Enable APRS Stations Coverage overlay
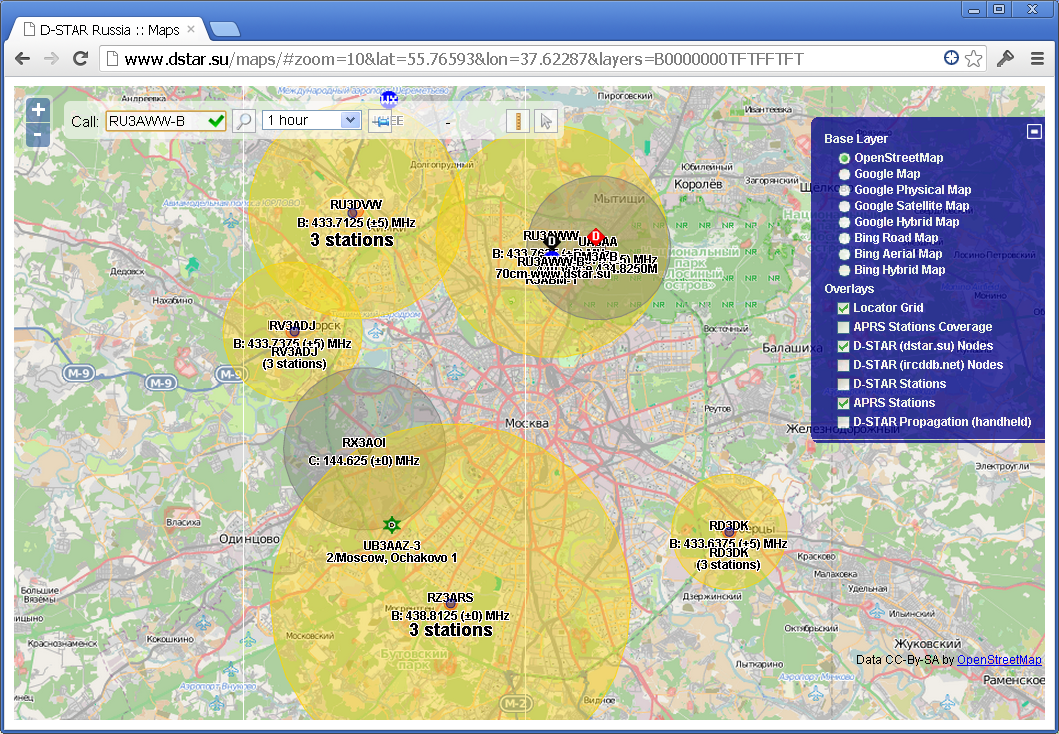 pos(843,327)
